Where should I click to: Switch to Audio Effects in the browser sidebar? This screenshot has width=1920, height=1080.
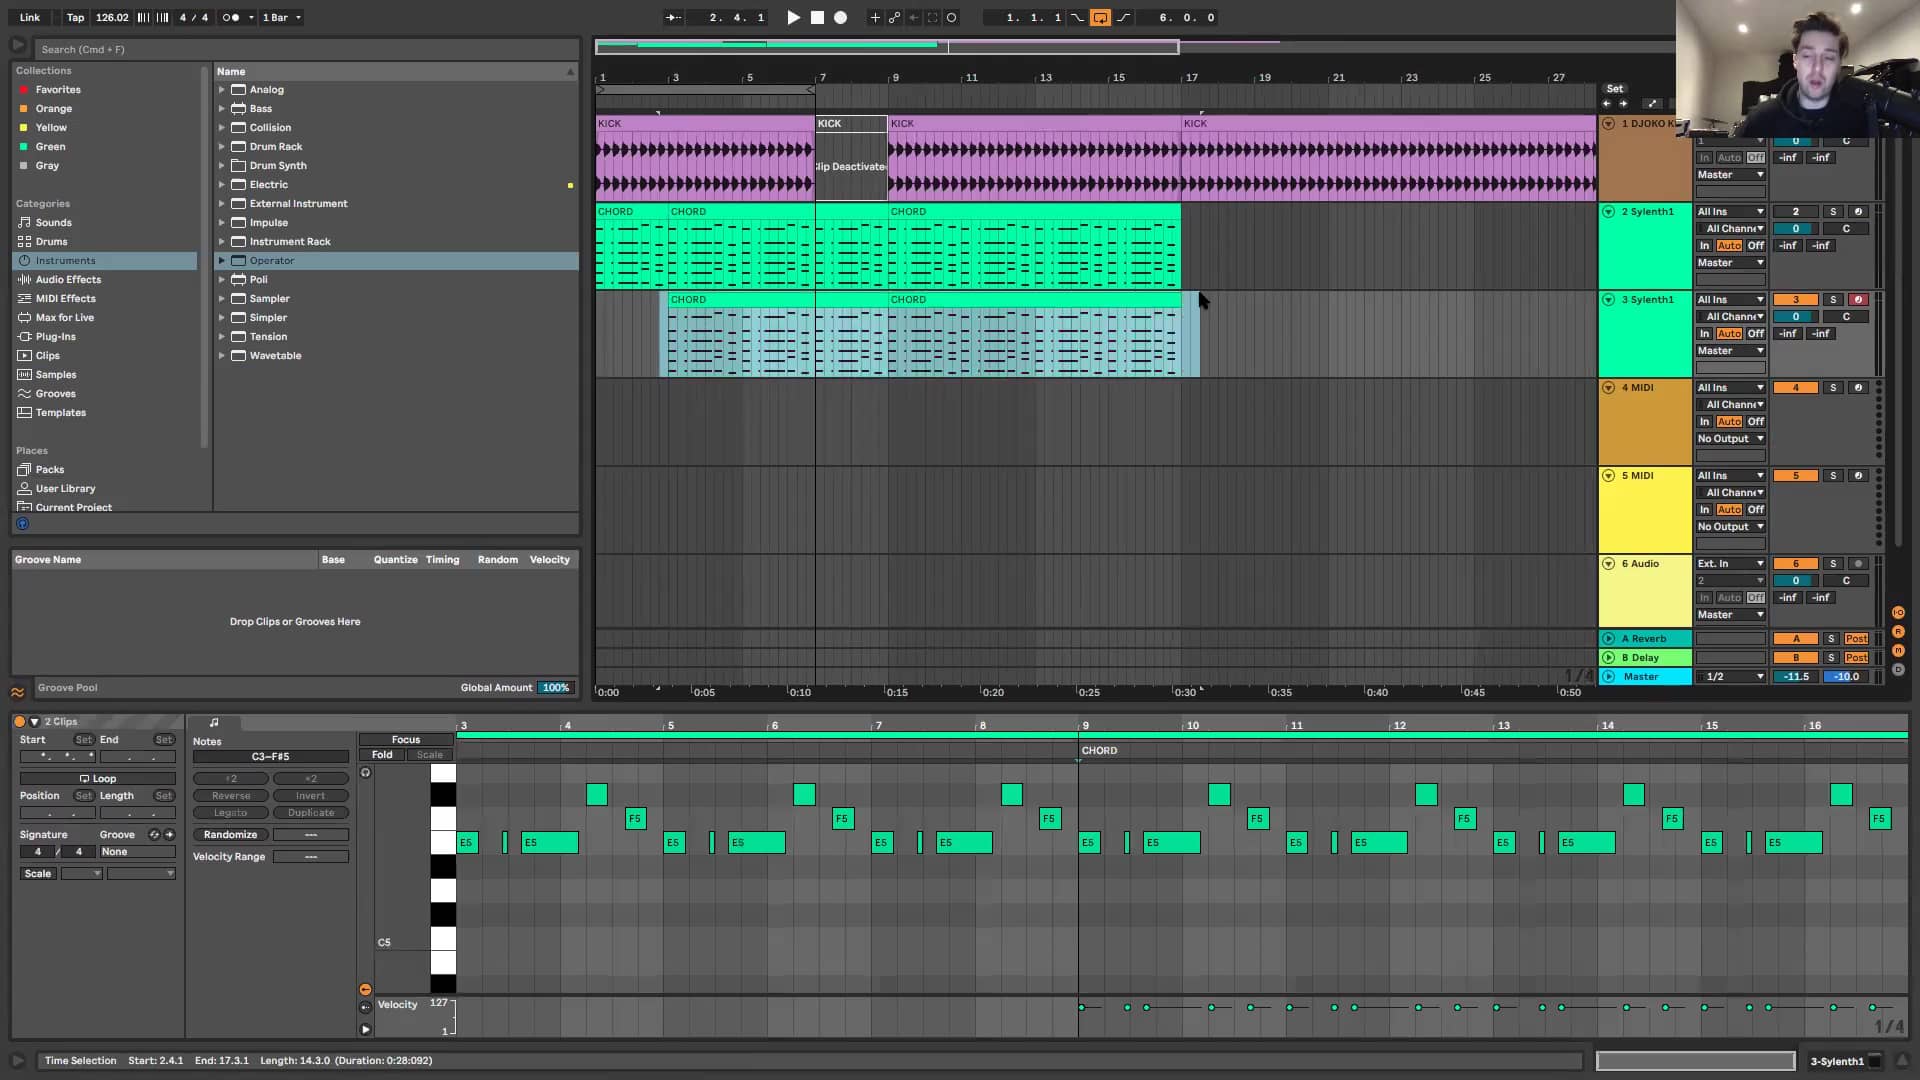tap(67, 279)
